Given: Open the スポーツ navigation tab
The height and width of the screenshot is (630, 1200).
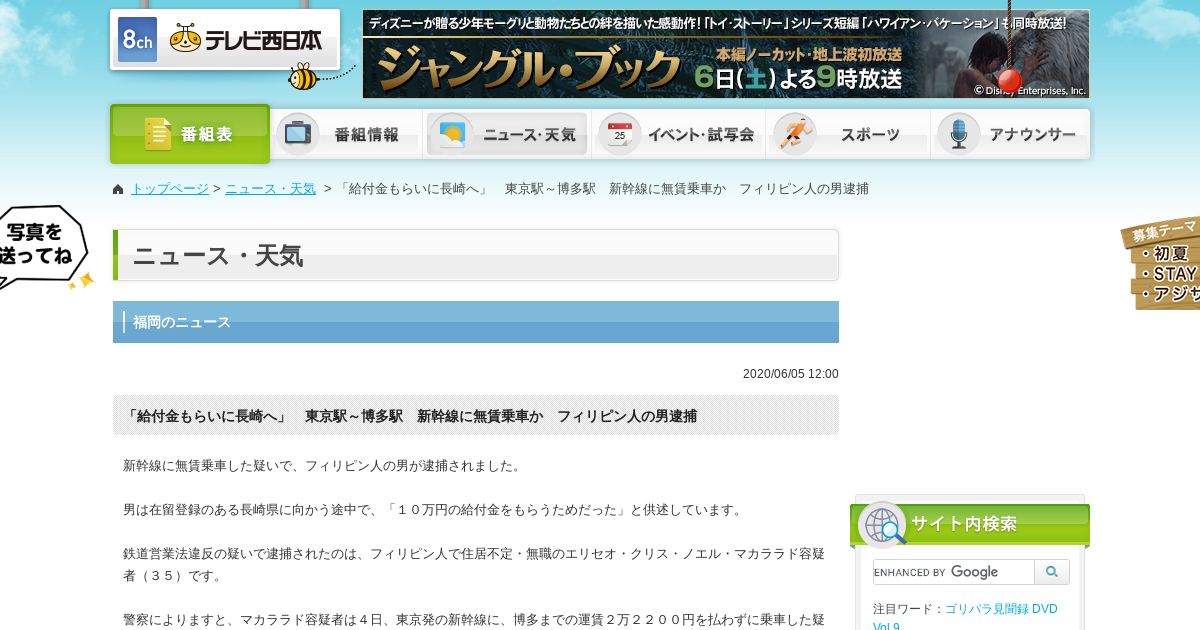Looking at the screenshot, I should tap(848, 134).
